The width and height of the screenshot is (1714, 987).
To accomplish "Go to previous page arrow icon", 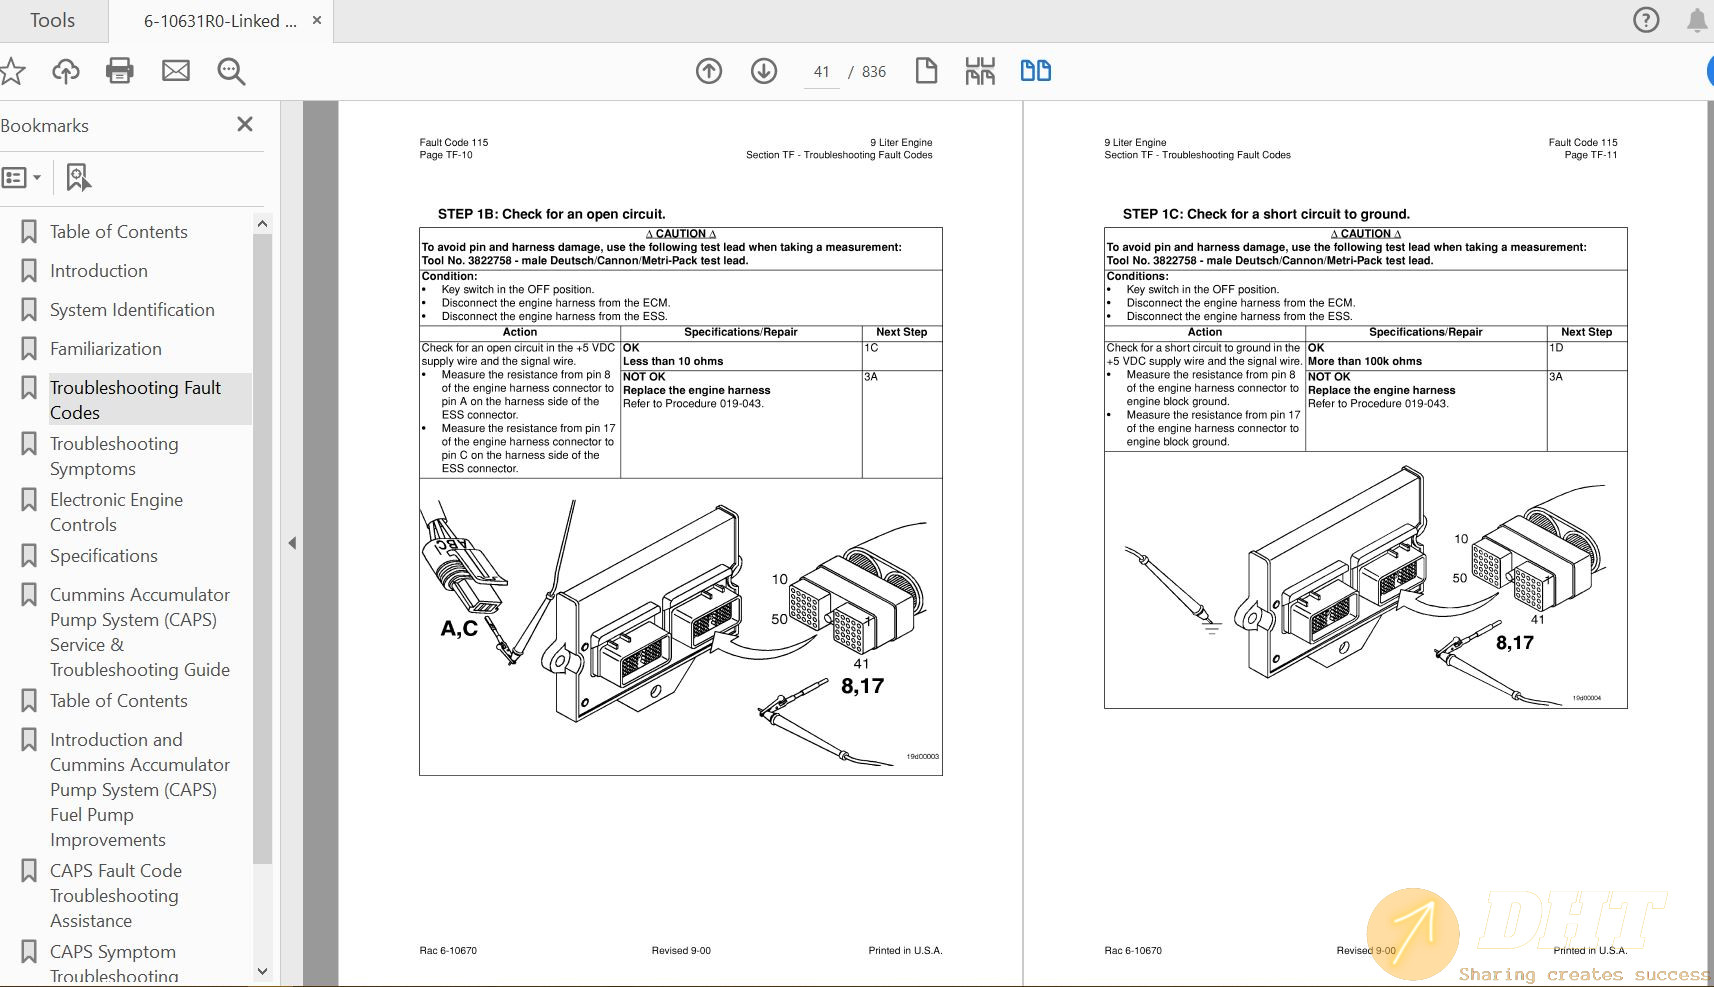I will [709, 71].
